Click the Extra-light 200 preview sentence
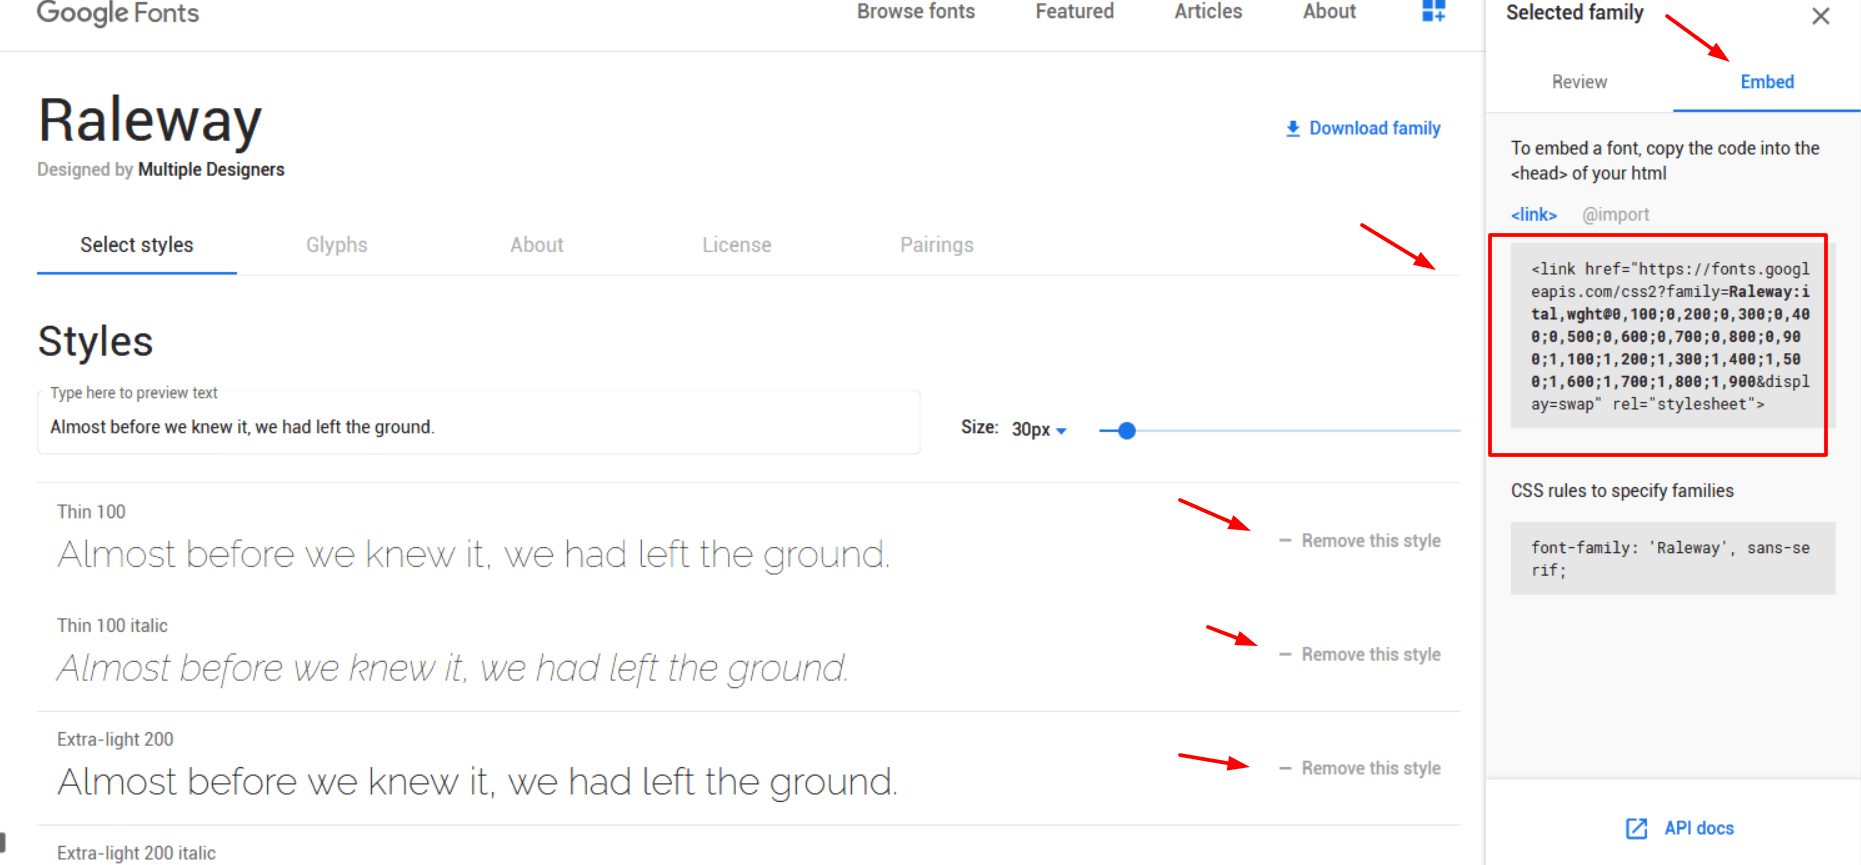Viewport: 1861px width, 865px height. (477, 783)
